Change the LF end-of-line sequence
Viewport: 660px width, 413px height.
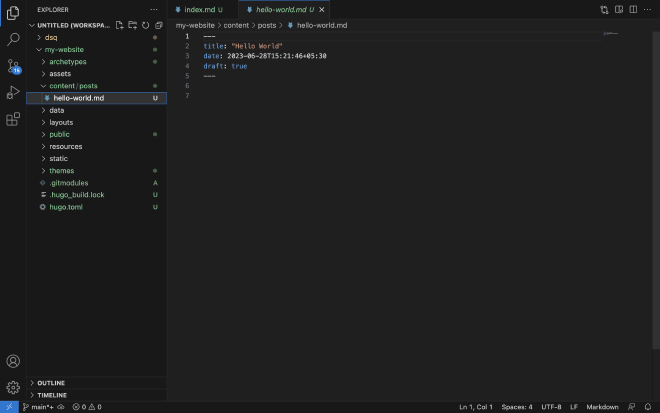pyautogui.click(x=574, y=407)
